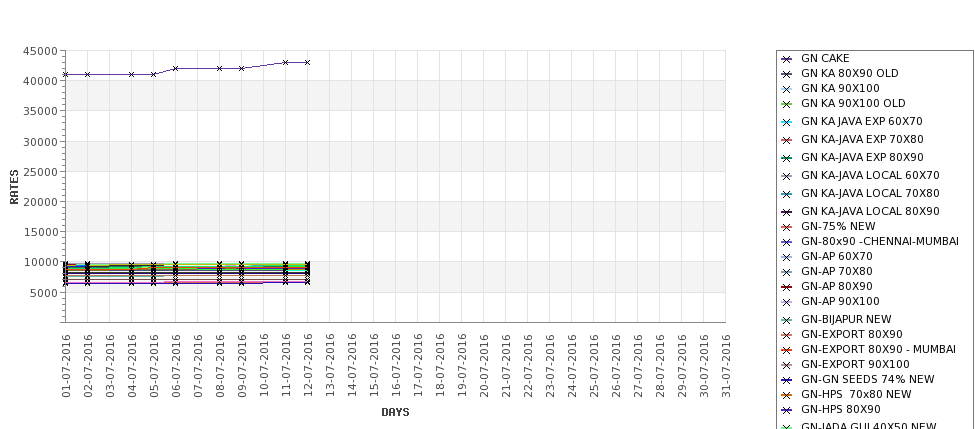Click the 45000 rate axis label
Viewport: 975px width, 429px height.
(x=41, y=52)
